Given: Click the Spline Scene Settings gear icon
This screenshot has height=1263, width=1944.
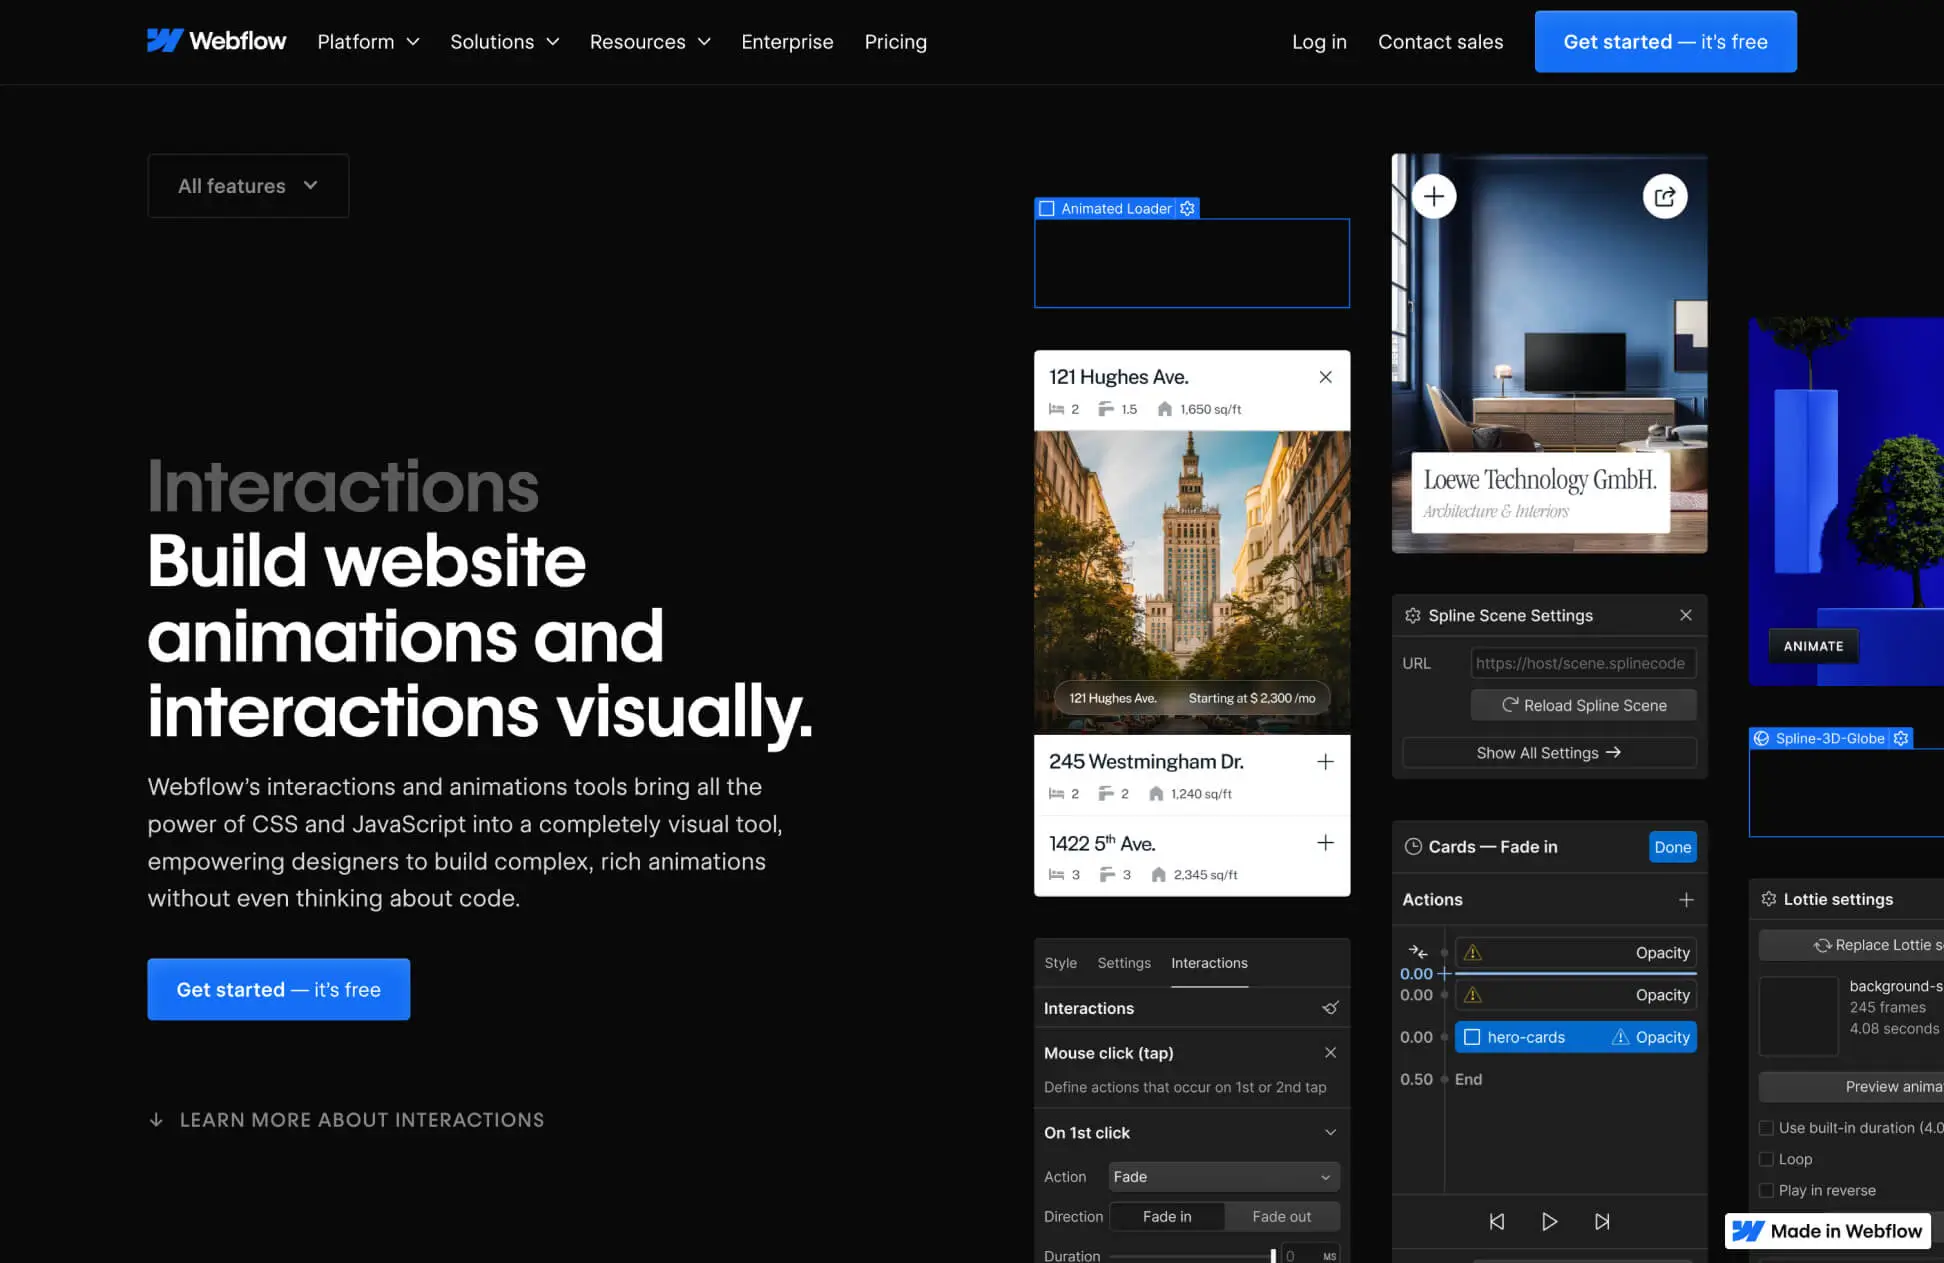Looking at the screenshot, I should coord(1412,616).
